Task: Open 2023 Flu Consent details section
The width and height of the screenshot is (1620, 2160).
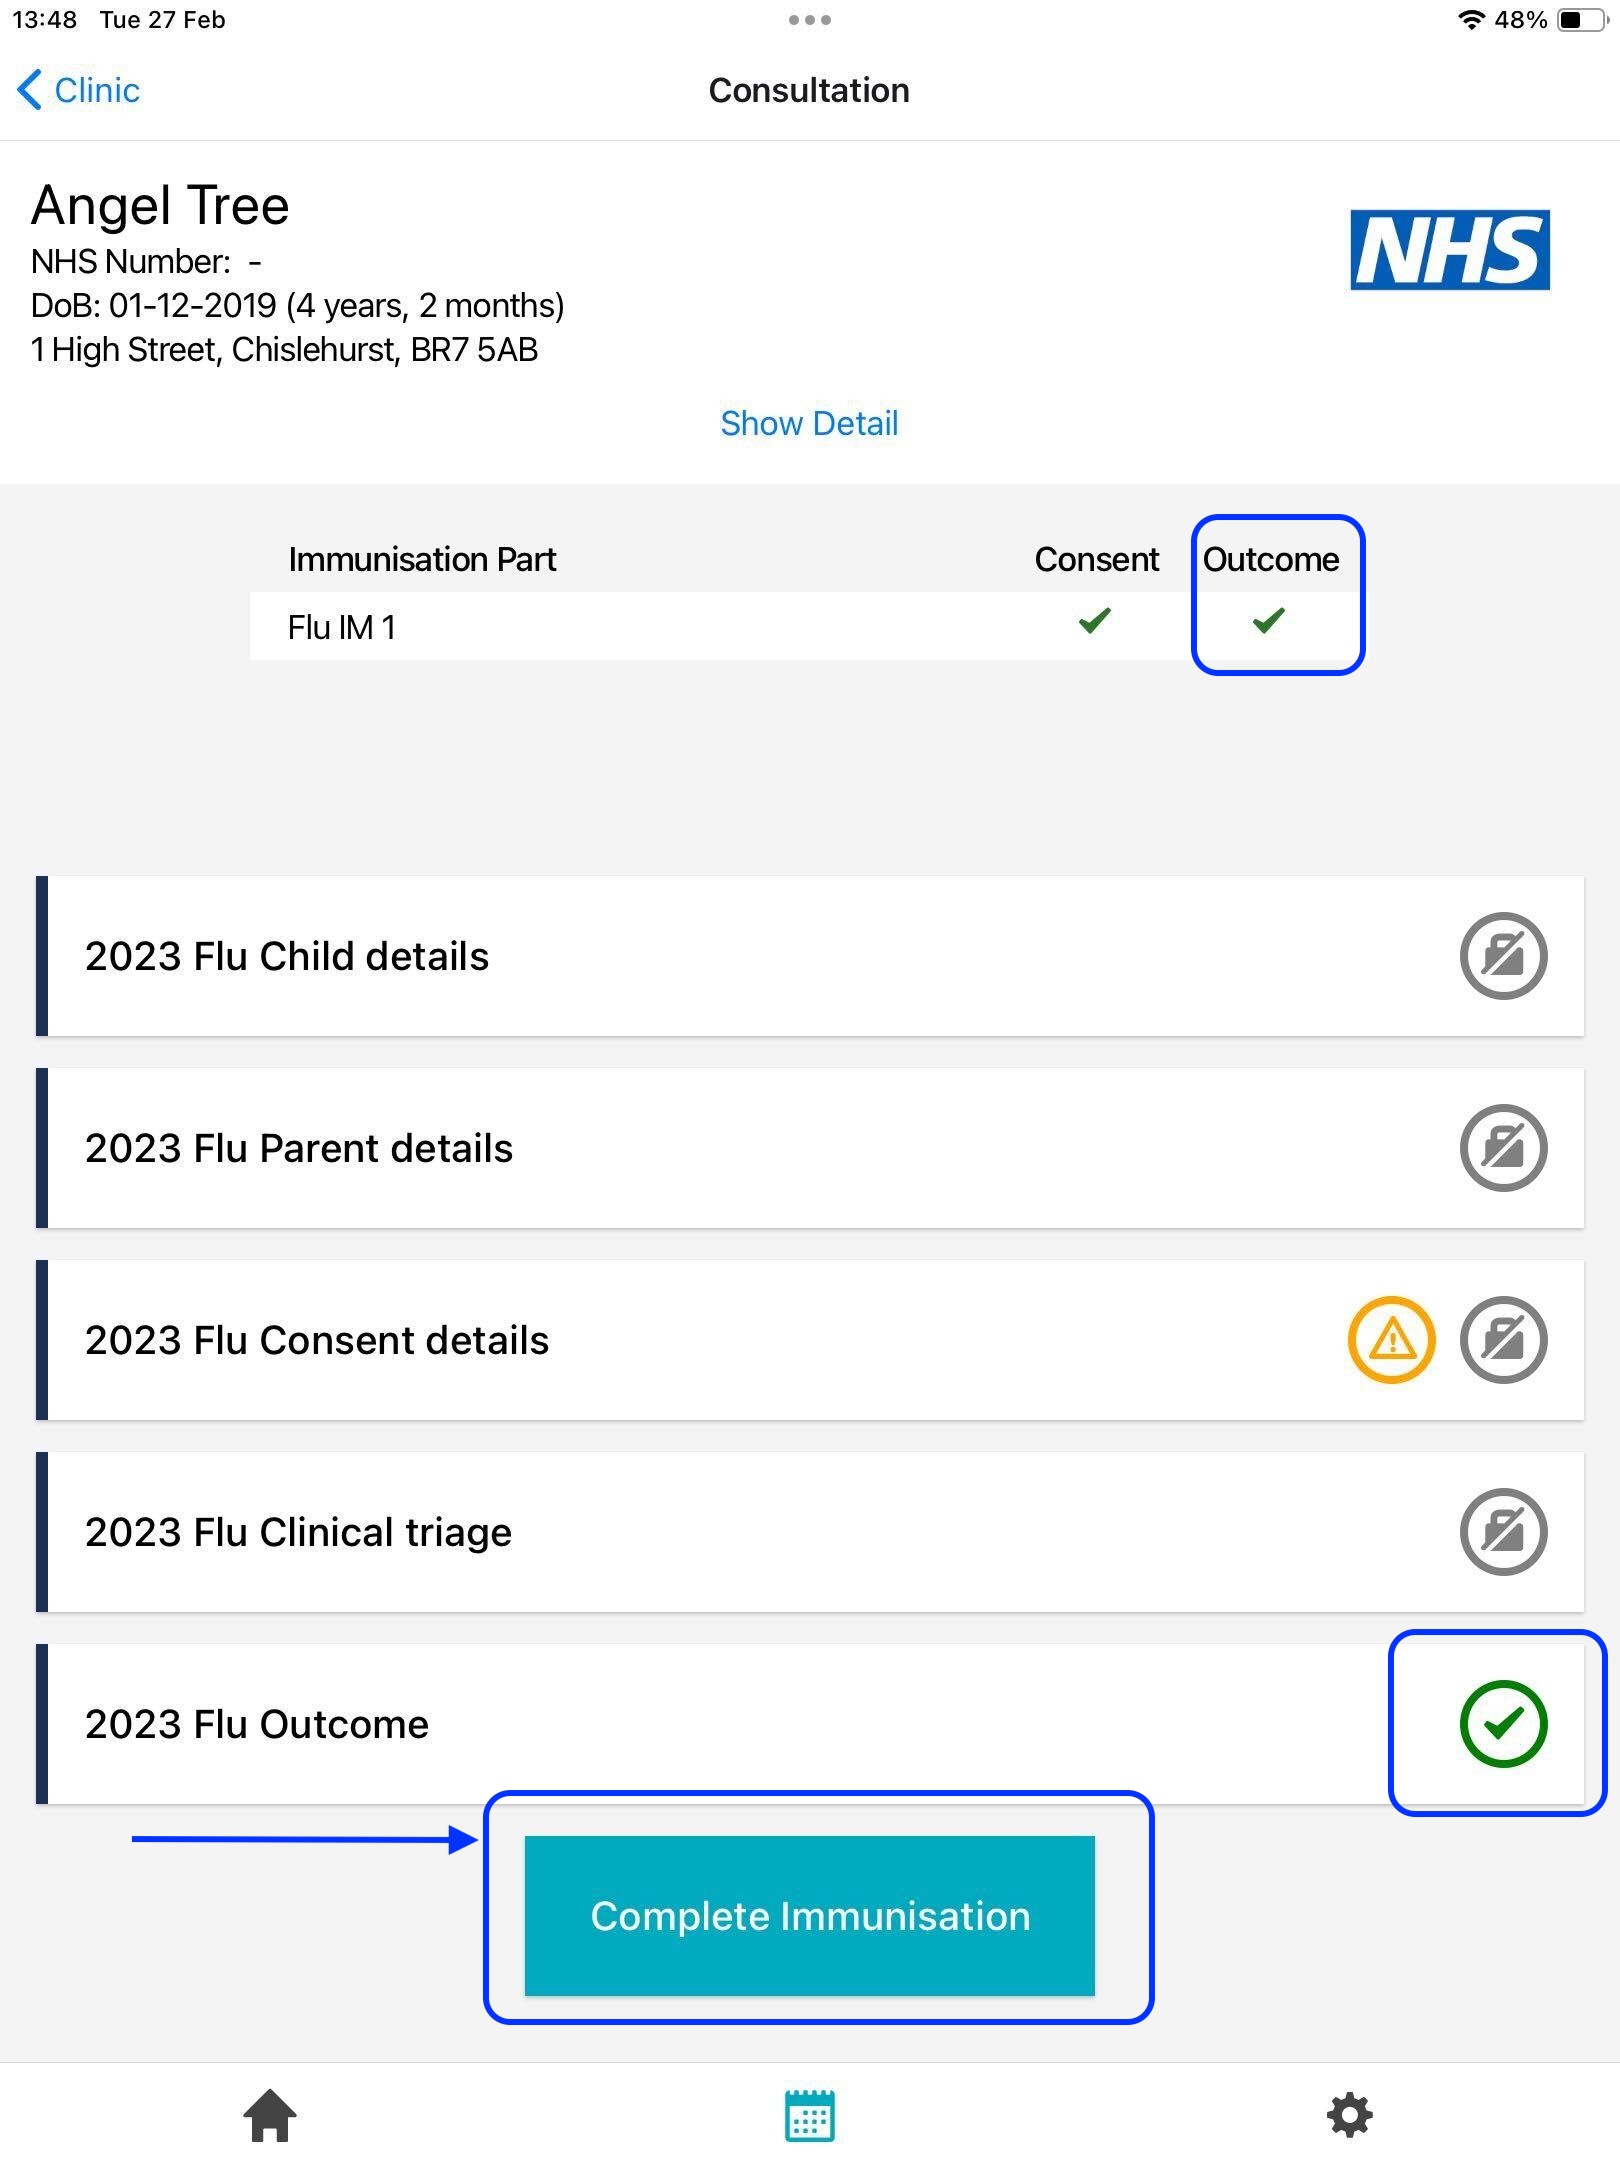Action: tap(316, 1340)
